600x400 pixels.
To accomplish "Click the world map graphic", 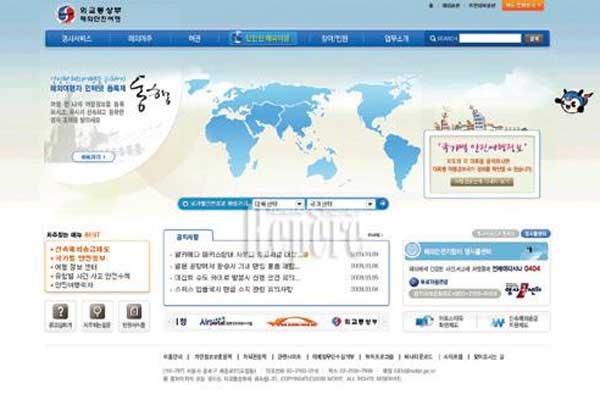I will 302,132.
